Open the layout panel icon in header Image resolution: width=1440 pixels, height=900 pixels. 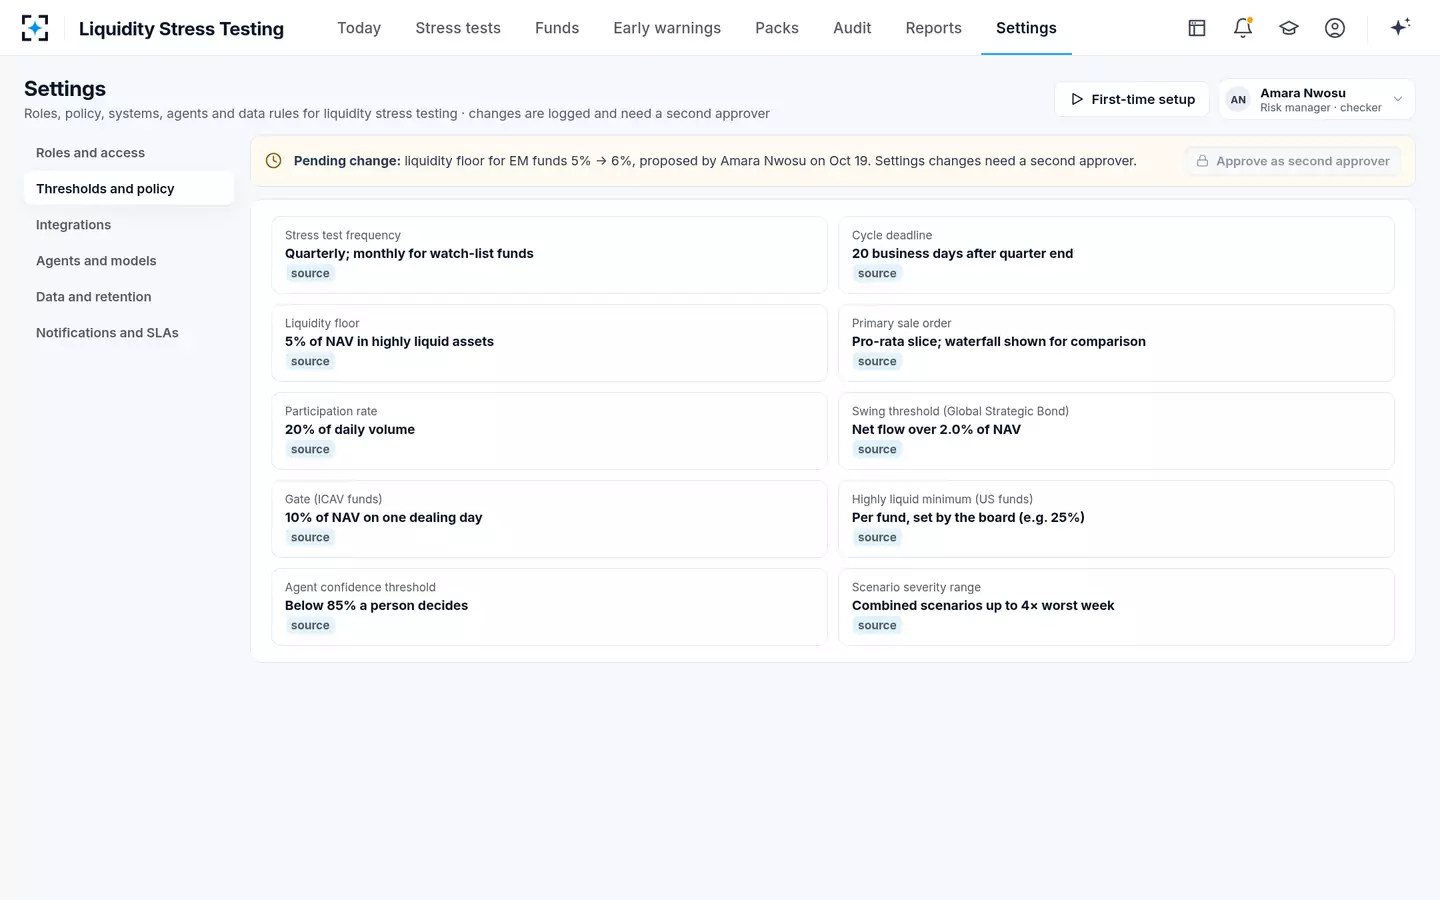coord(1197,28)
